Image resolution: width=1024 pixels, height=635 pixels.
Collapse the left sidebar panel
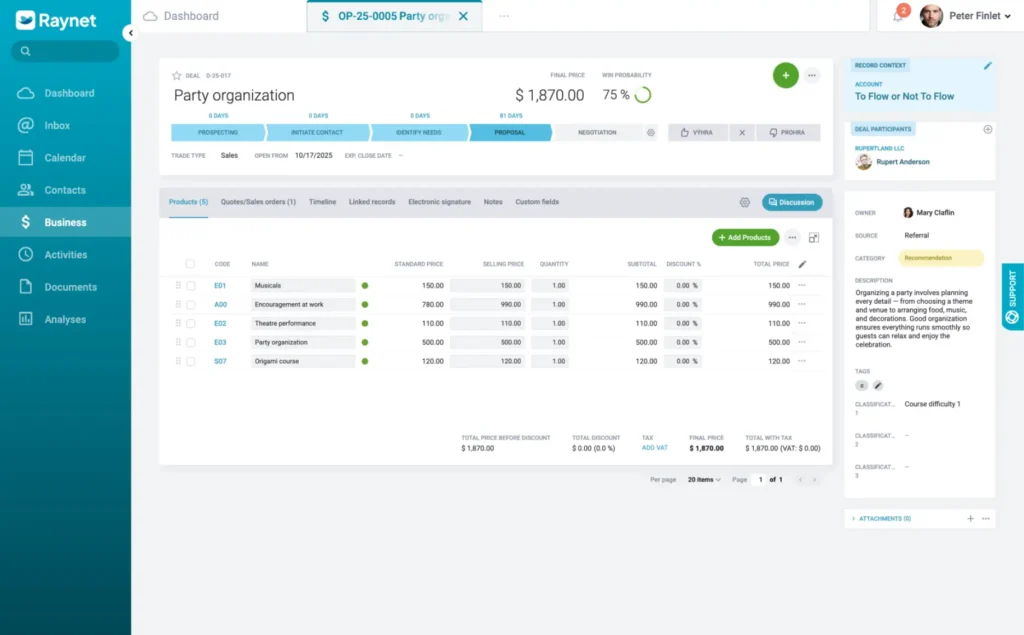[x=129, y=33]
